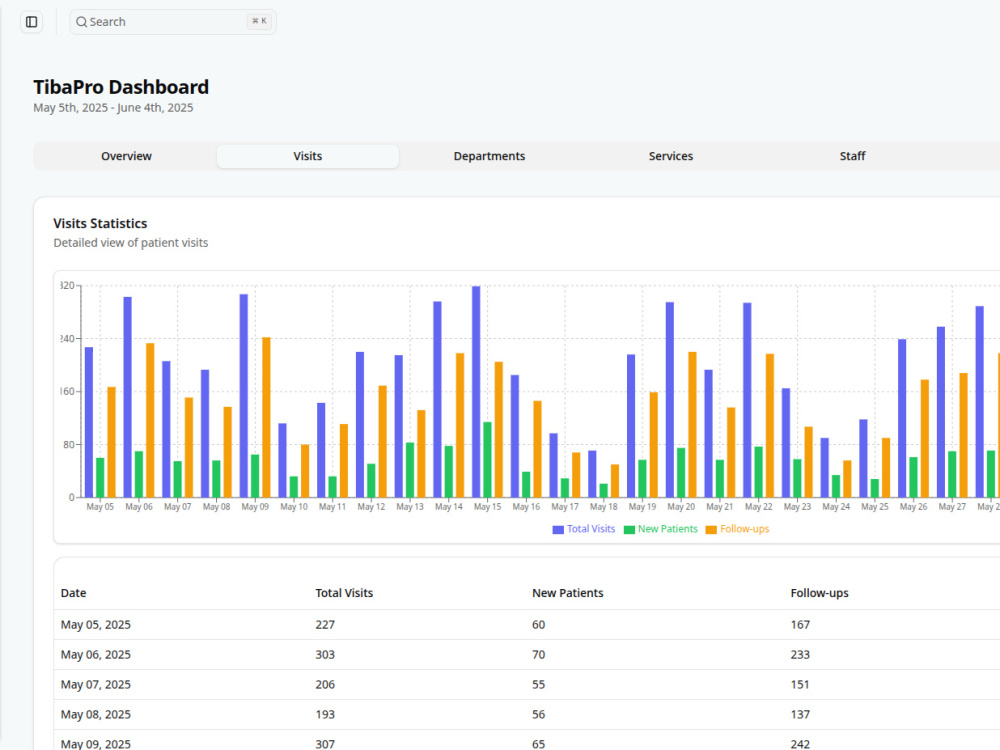The height and width of the screenshot is (750, 1000).
Task: Open the Staff tab
Action: pyautogui.click(x=852, y=156)
